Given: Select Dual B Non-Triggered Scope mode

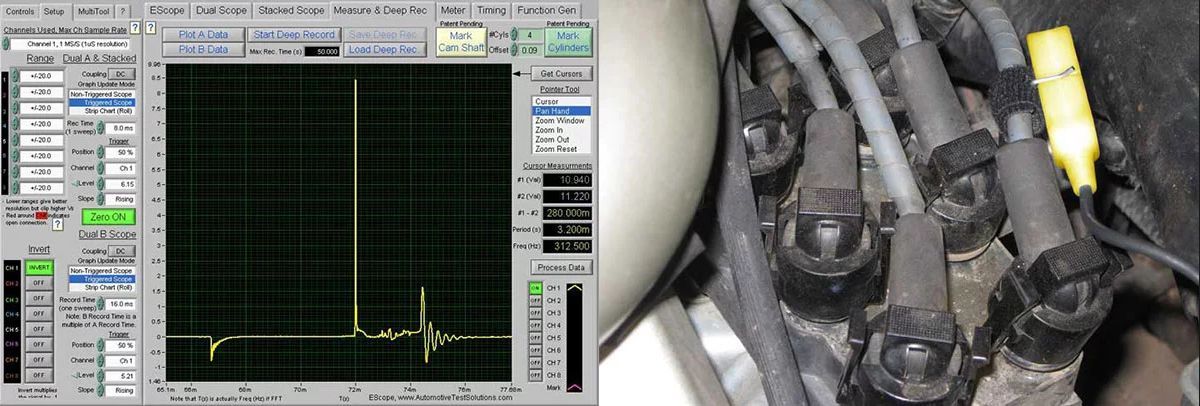Looking at the screenshot, I should pyautogui.click(x=101, y=270).
